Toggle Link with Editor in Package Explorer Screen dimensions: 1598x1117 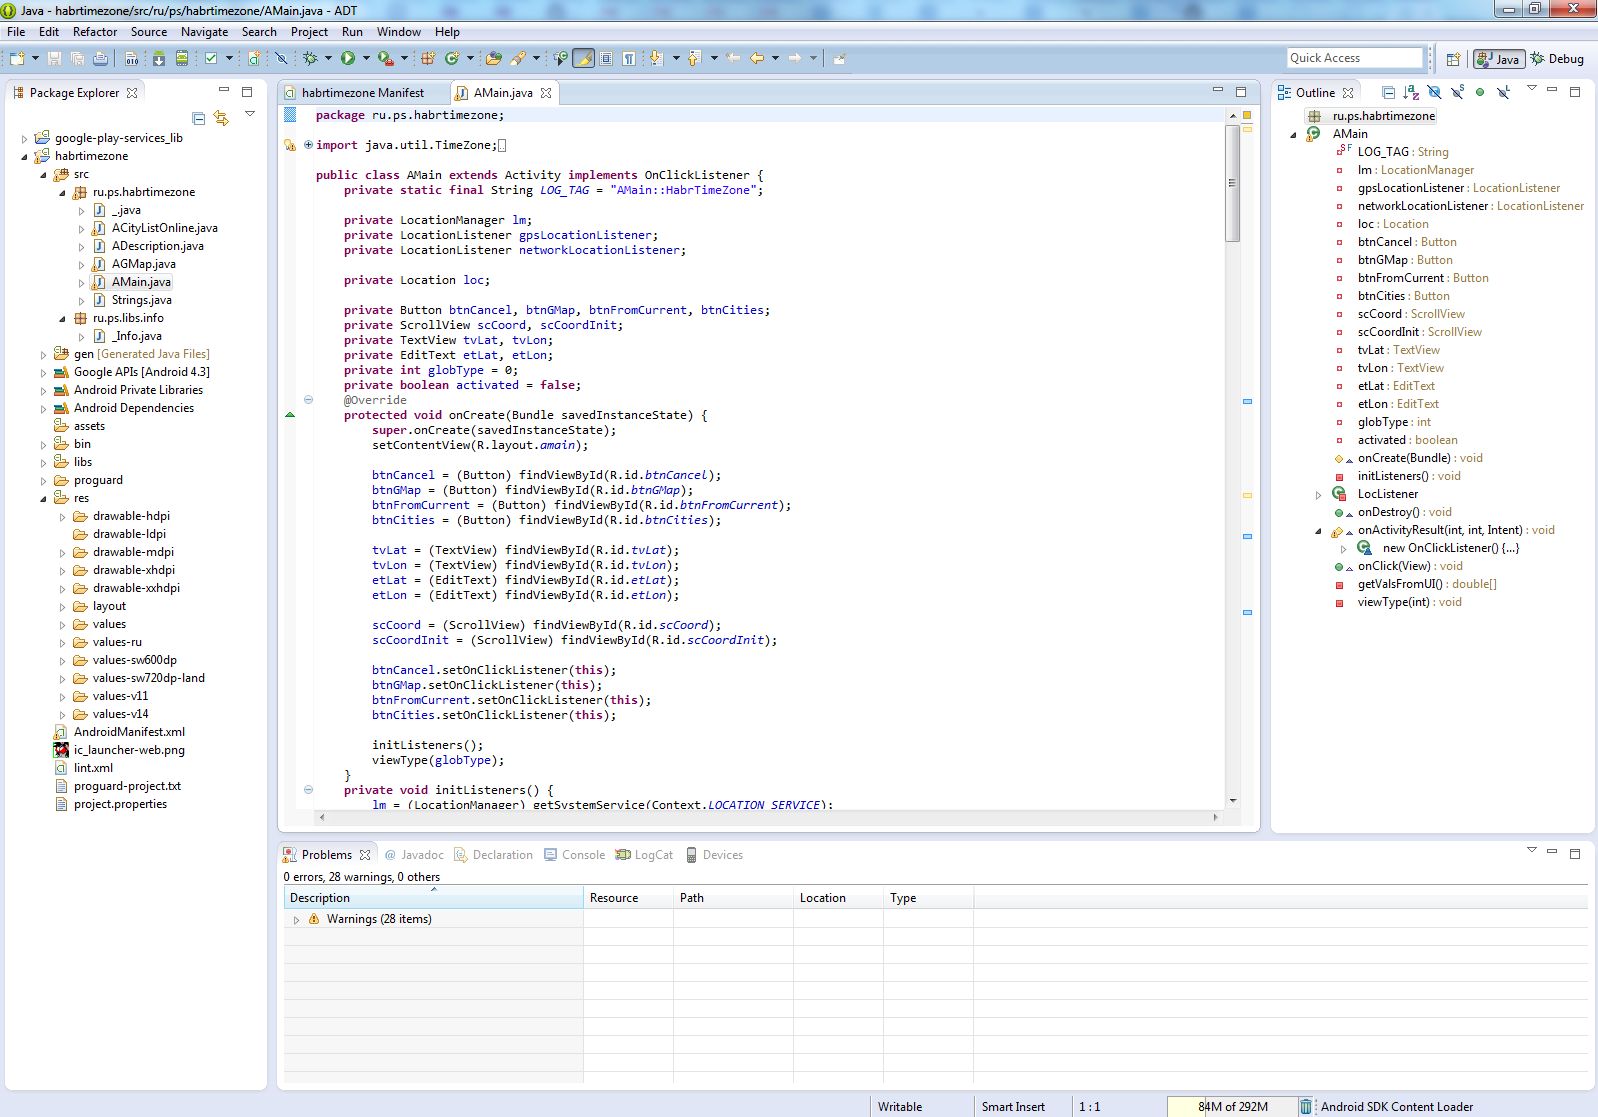(x=221, y=118)
